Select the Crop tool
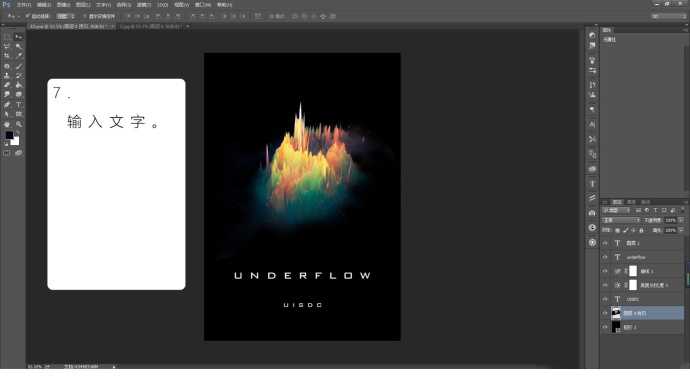The height and width of the screenshot is (388, 690). coord(7,56)
